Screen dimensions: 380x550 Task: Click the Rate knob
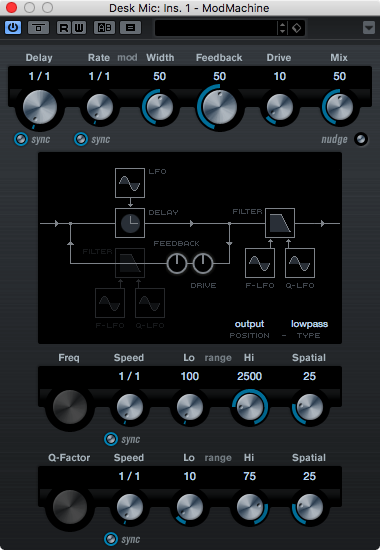[x=100, y=107]
